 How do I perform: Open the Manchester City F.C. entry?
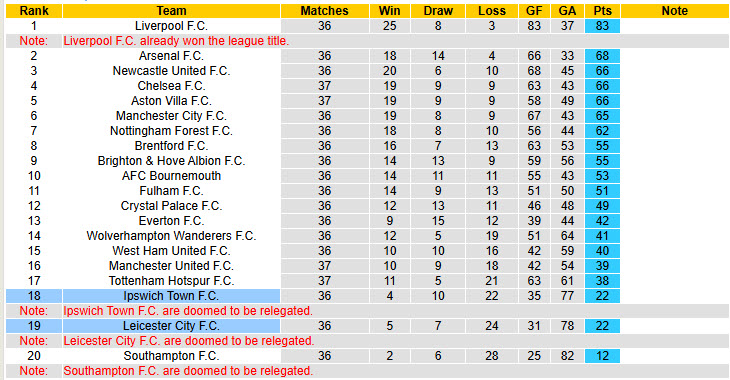click(171, 116)
